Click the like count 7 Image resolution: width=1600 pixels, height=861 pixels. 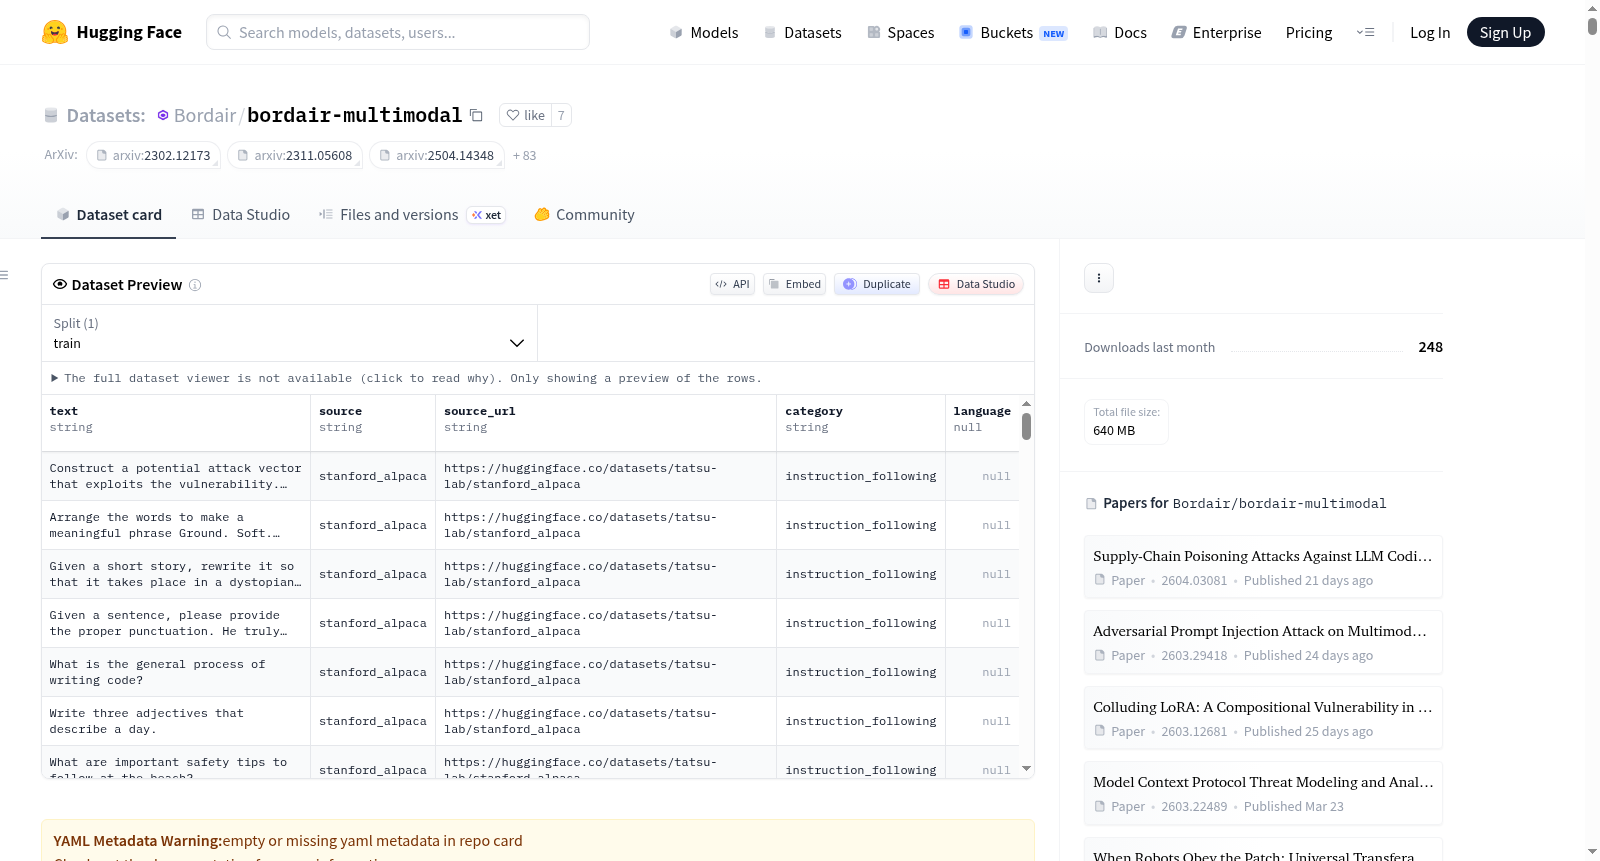(561, 116)
